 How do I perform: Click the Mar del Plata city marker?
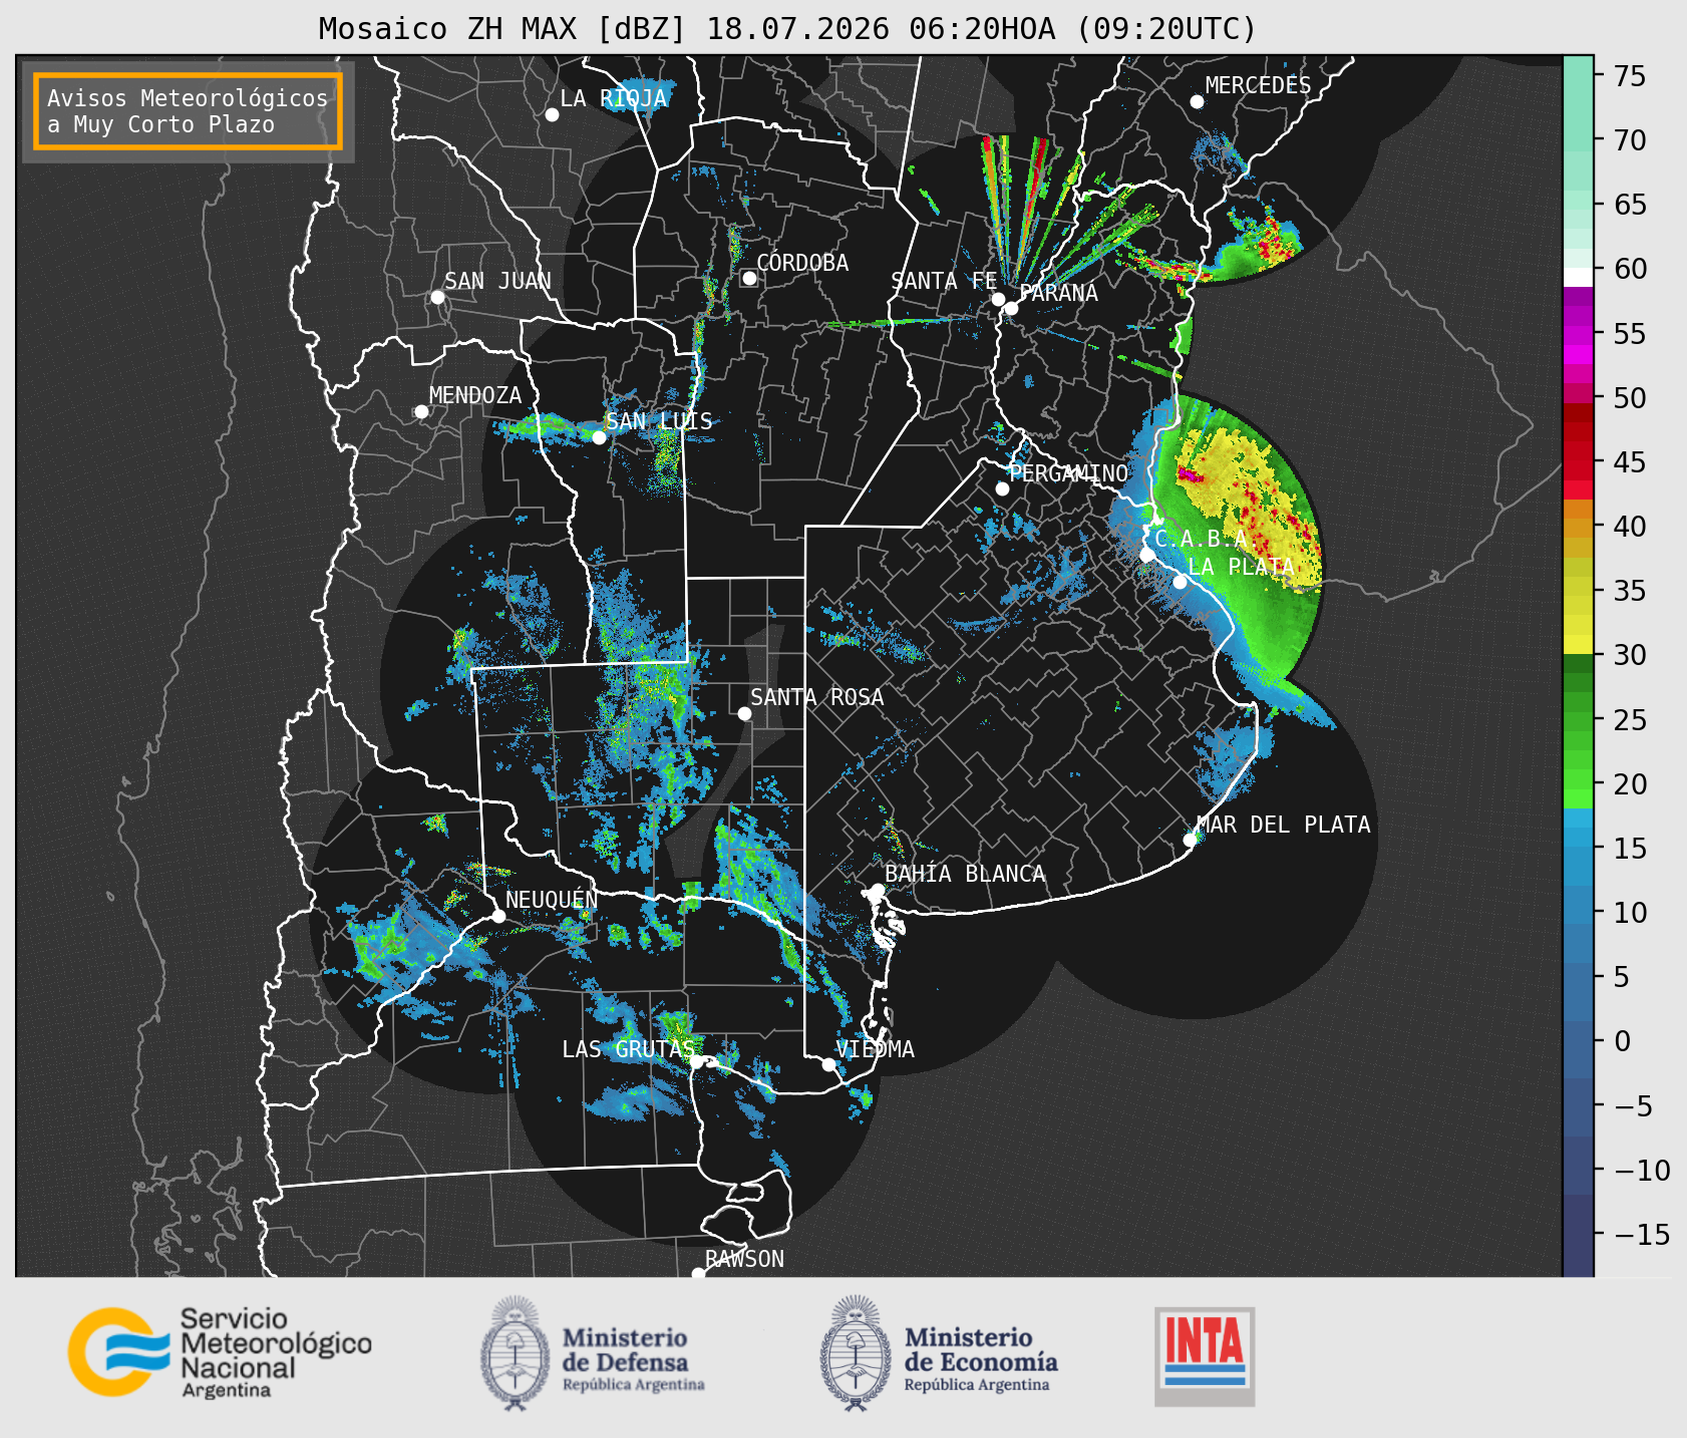click(1190, 840)
